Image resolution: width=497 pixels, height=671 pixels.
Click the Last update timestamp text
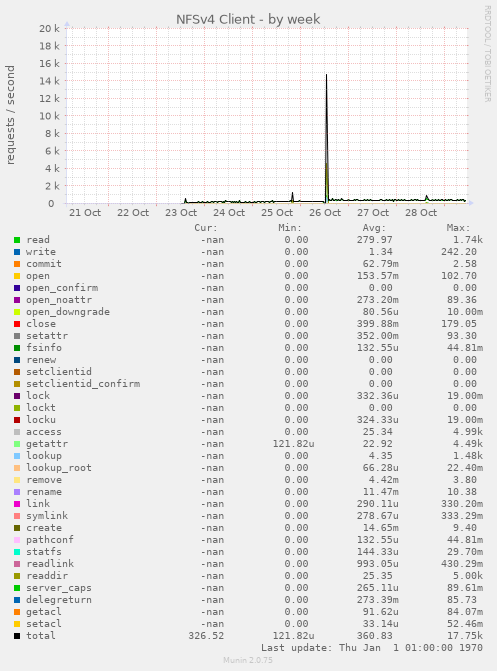click(x=372, y=647)
